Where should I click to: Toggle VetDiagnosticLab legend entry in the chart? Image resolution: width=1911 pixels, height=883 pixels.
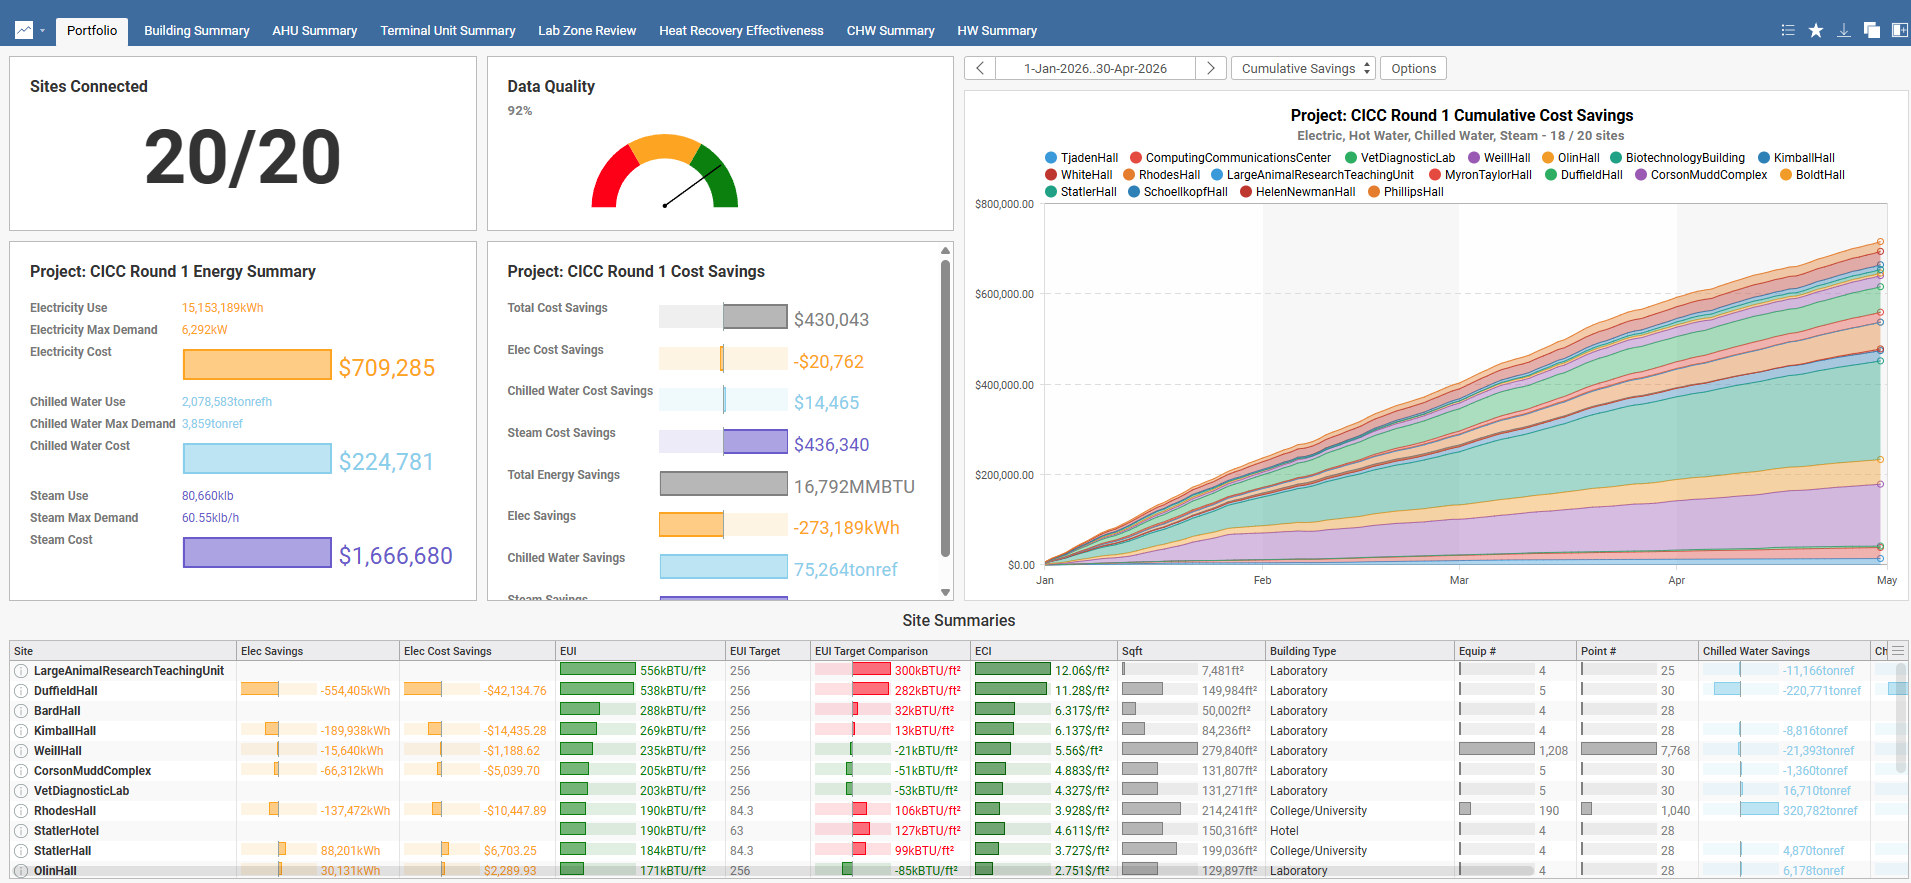(1400, 158)
